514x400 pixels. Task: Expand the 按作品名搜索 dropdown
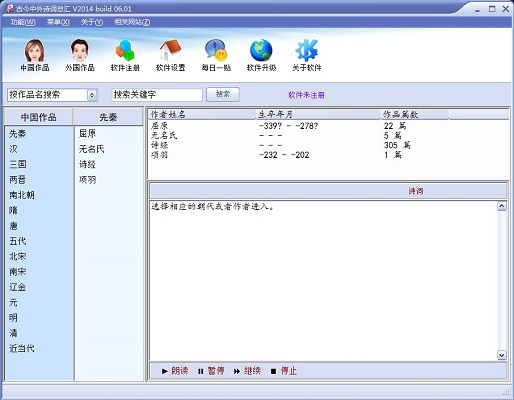(92, 95)
